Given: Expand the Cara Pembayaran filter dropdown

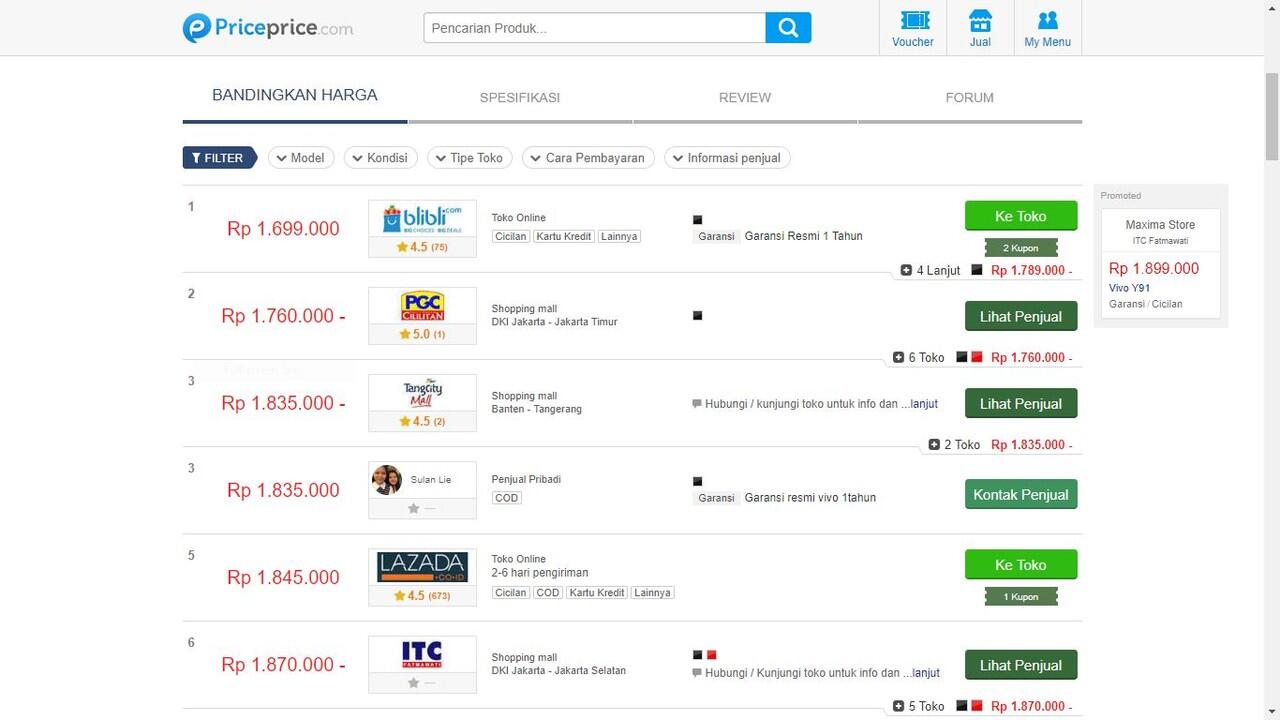Looking at the screenshot, I should pyautogui.click(x=589, y=158).
